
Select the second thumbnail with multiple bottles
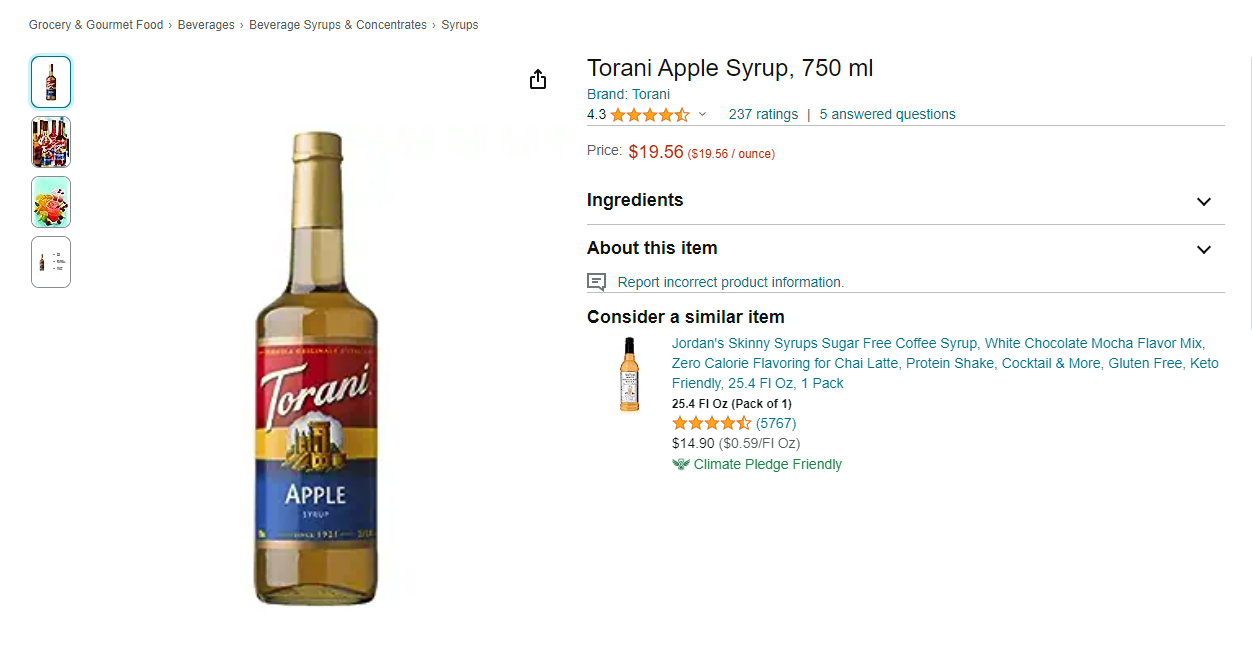point(51,142)
